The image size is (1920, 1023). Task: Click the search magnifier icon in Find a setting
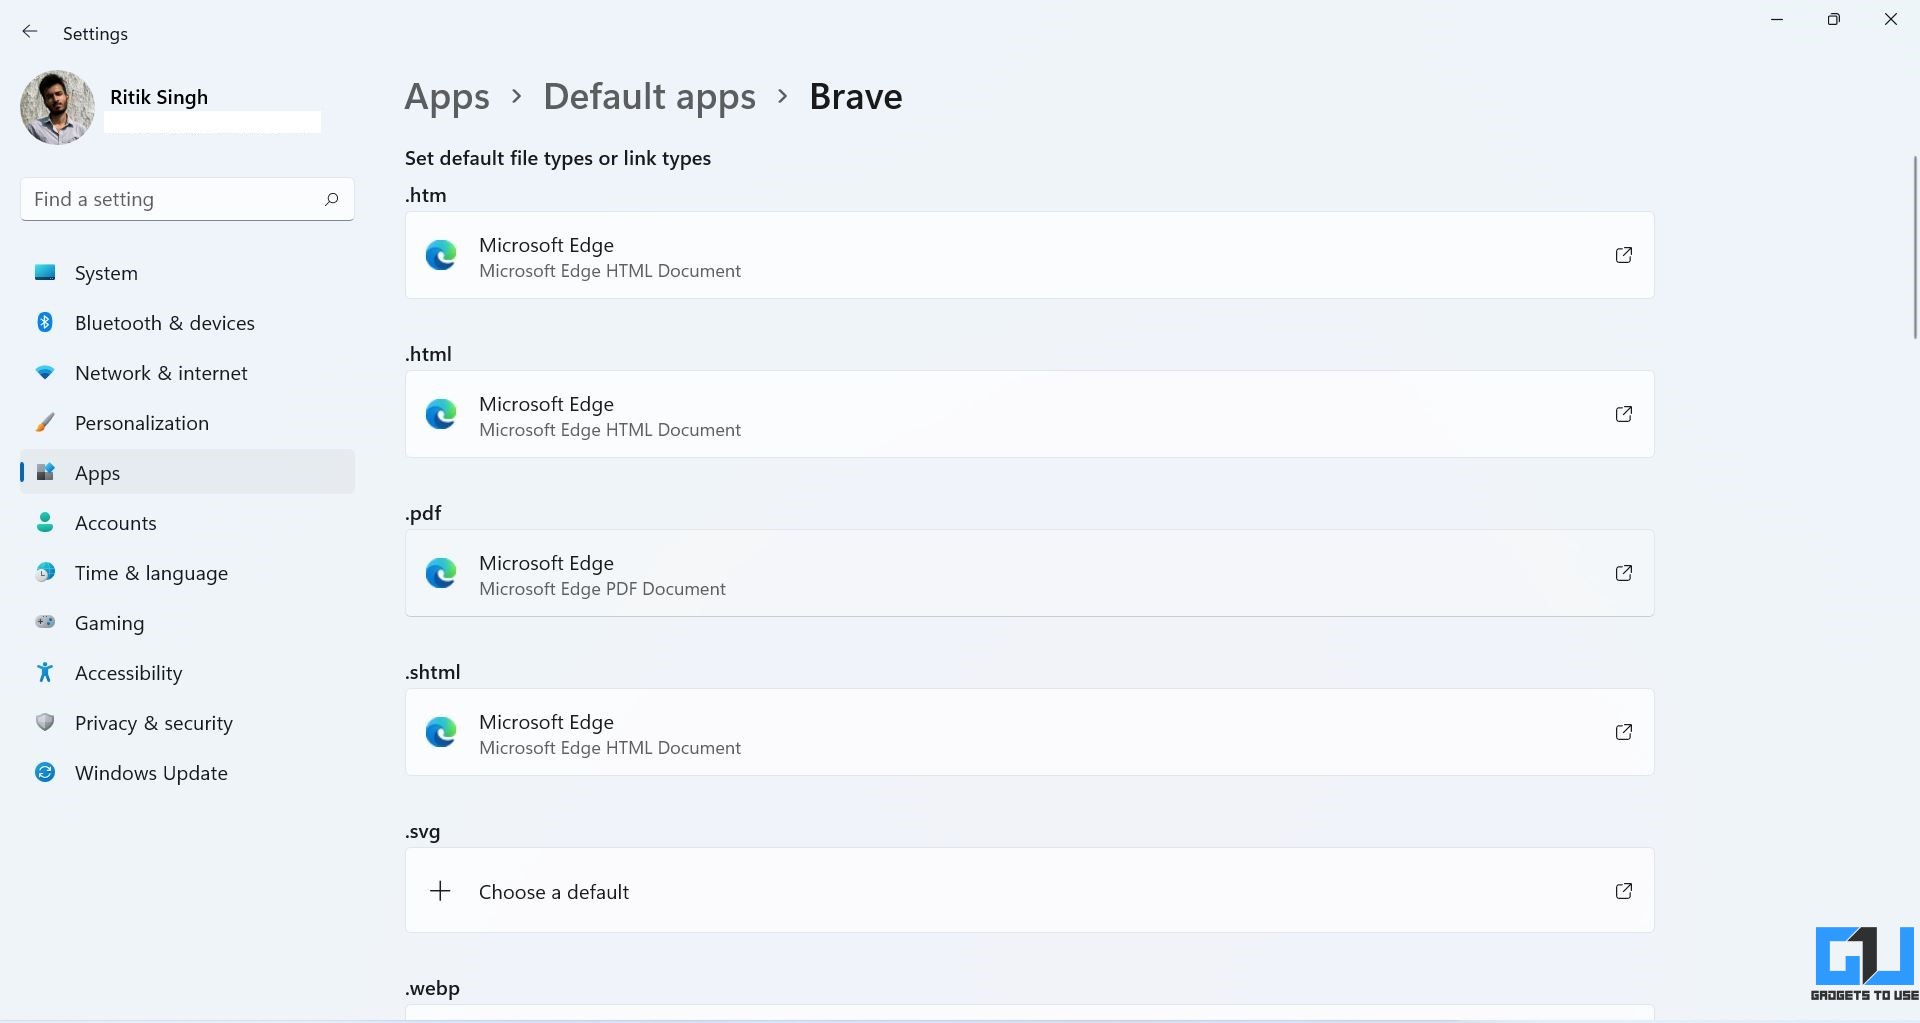click(x=331, y=199)
